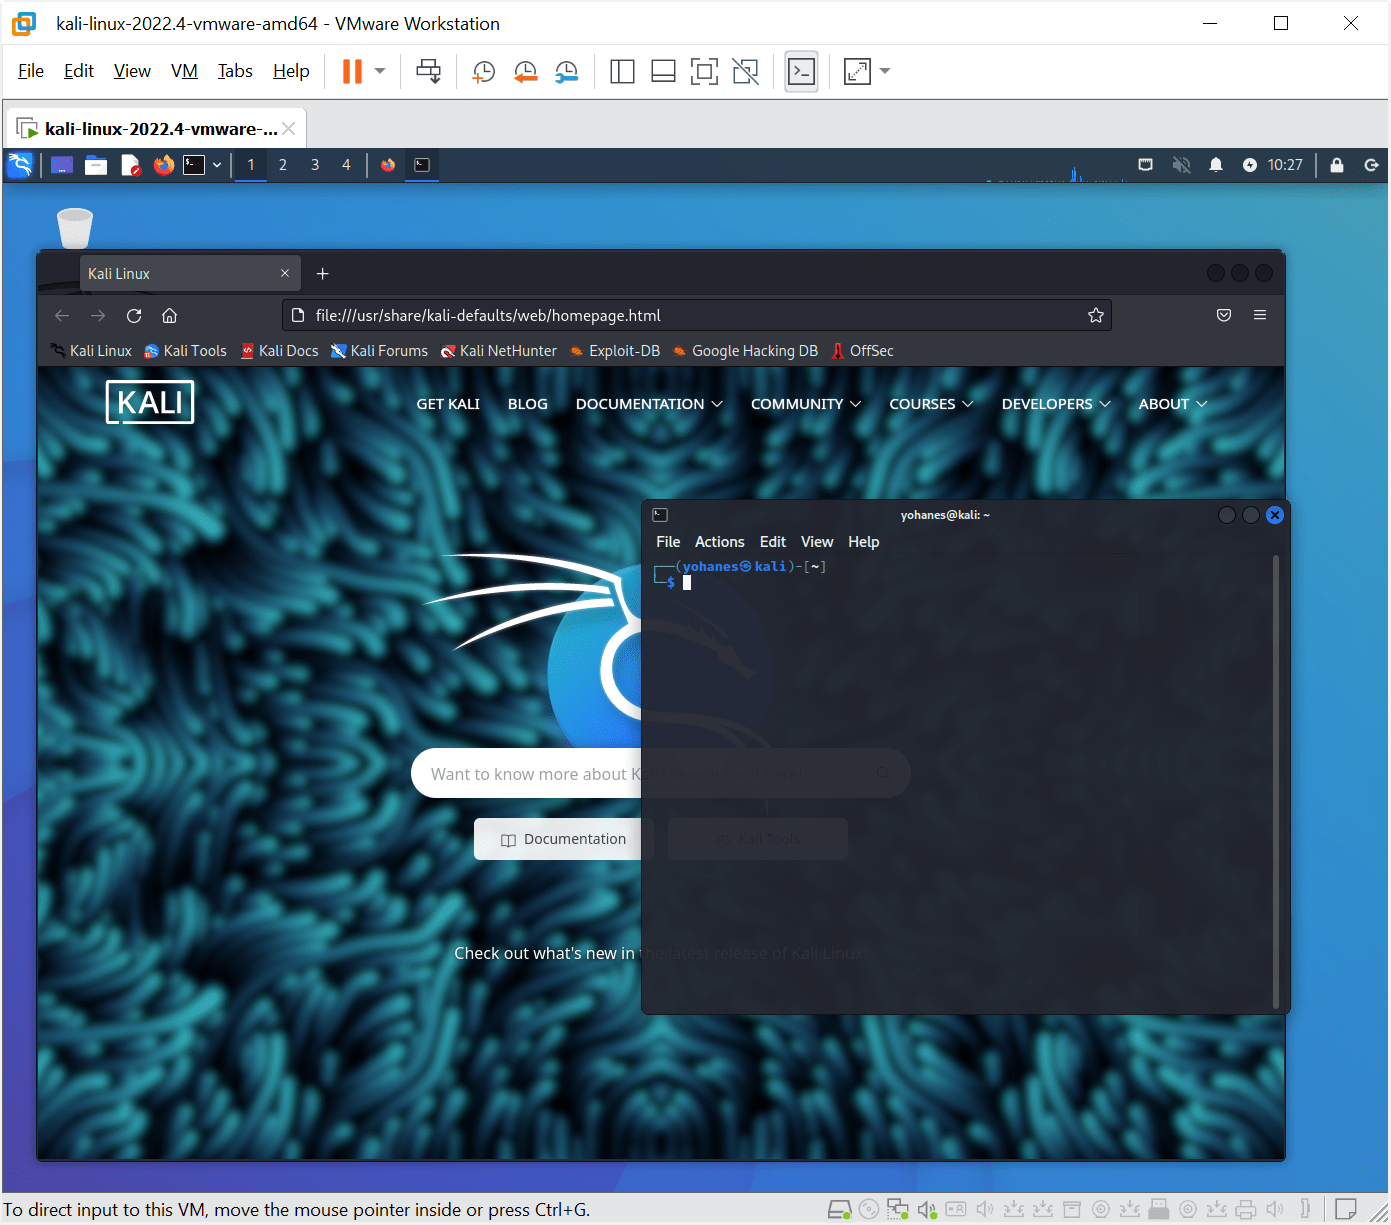The height and width of the screenshot is (1225, 1391).
Task: Open the VMware VM menu
Action: [184, 71]
